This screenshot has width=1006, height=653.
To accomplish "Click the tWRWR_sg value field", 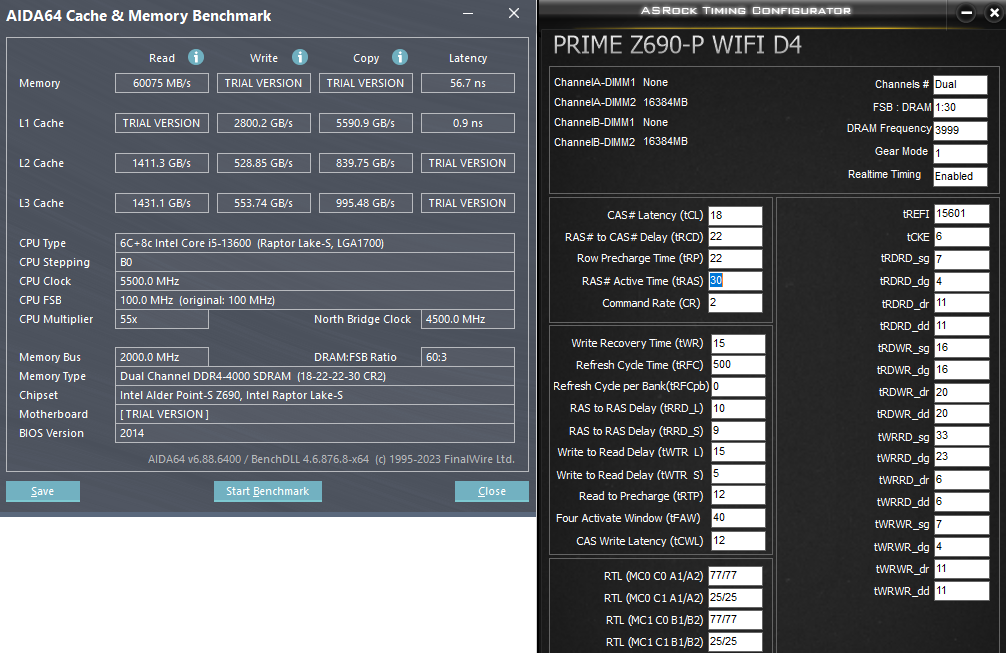I will click(x=961, y=525).
